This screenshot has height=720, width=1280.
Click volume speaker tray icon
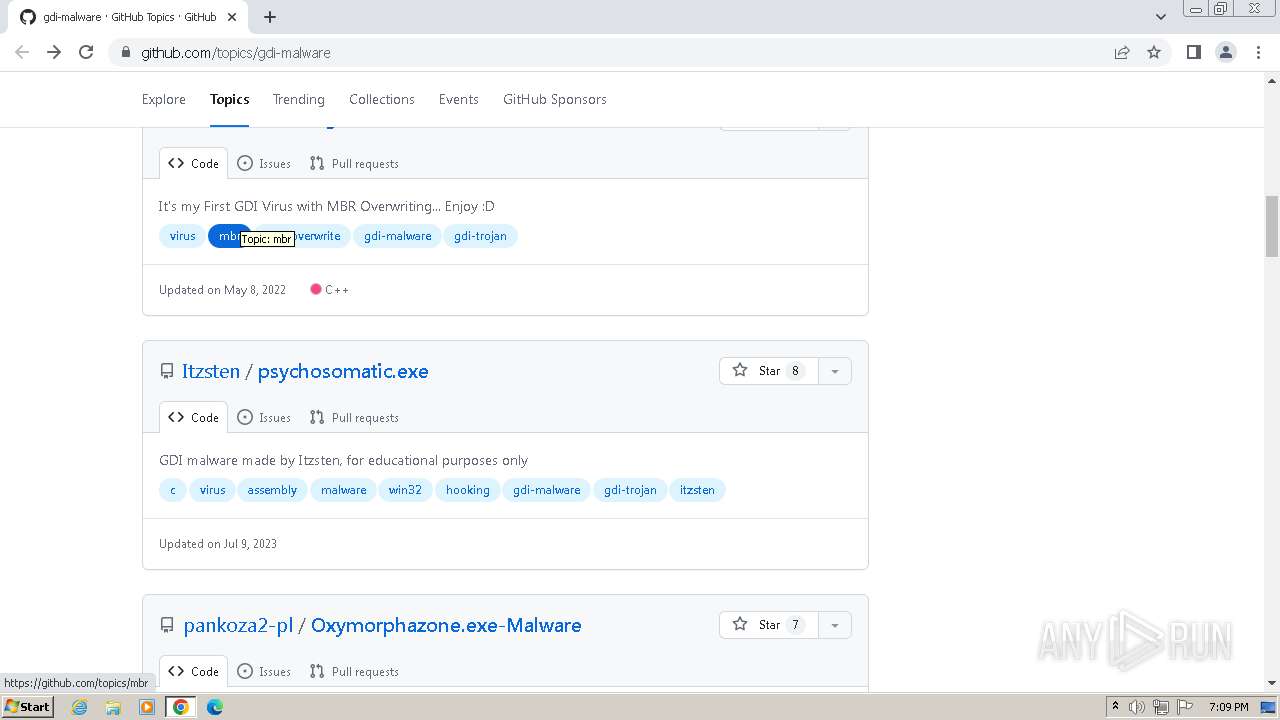pos(1137,707)
